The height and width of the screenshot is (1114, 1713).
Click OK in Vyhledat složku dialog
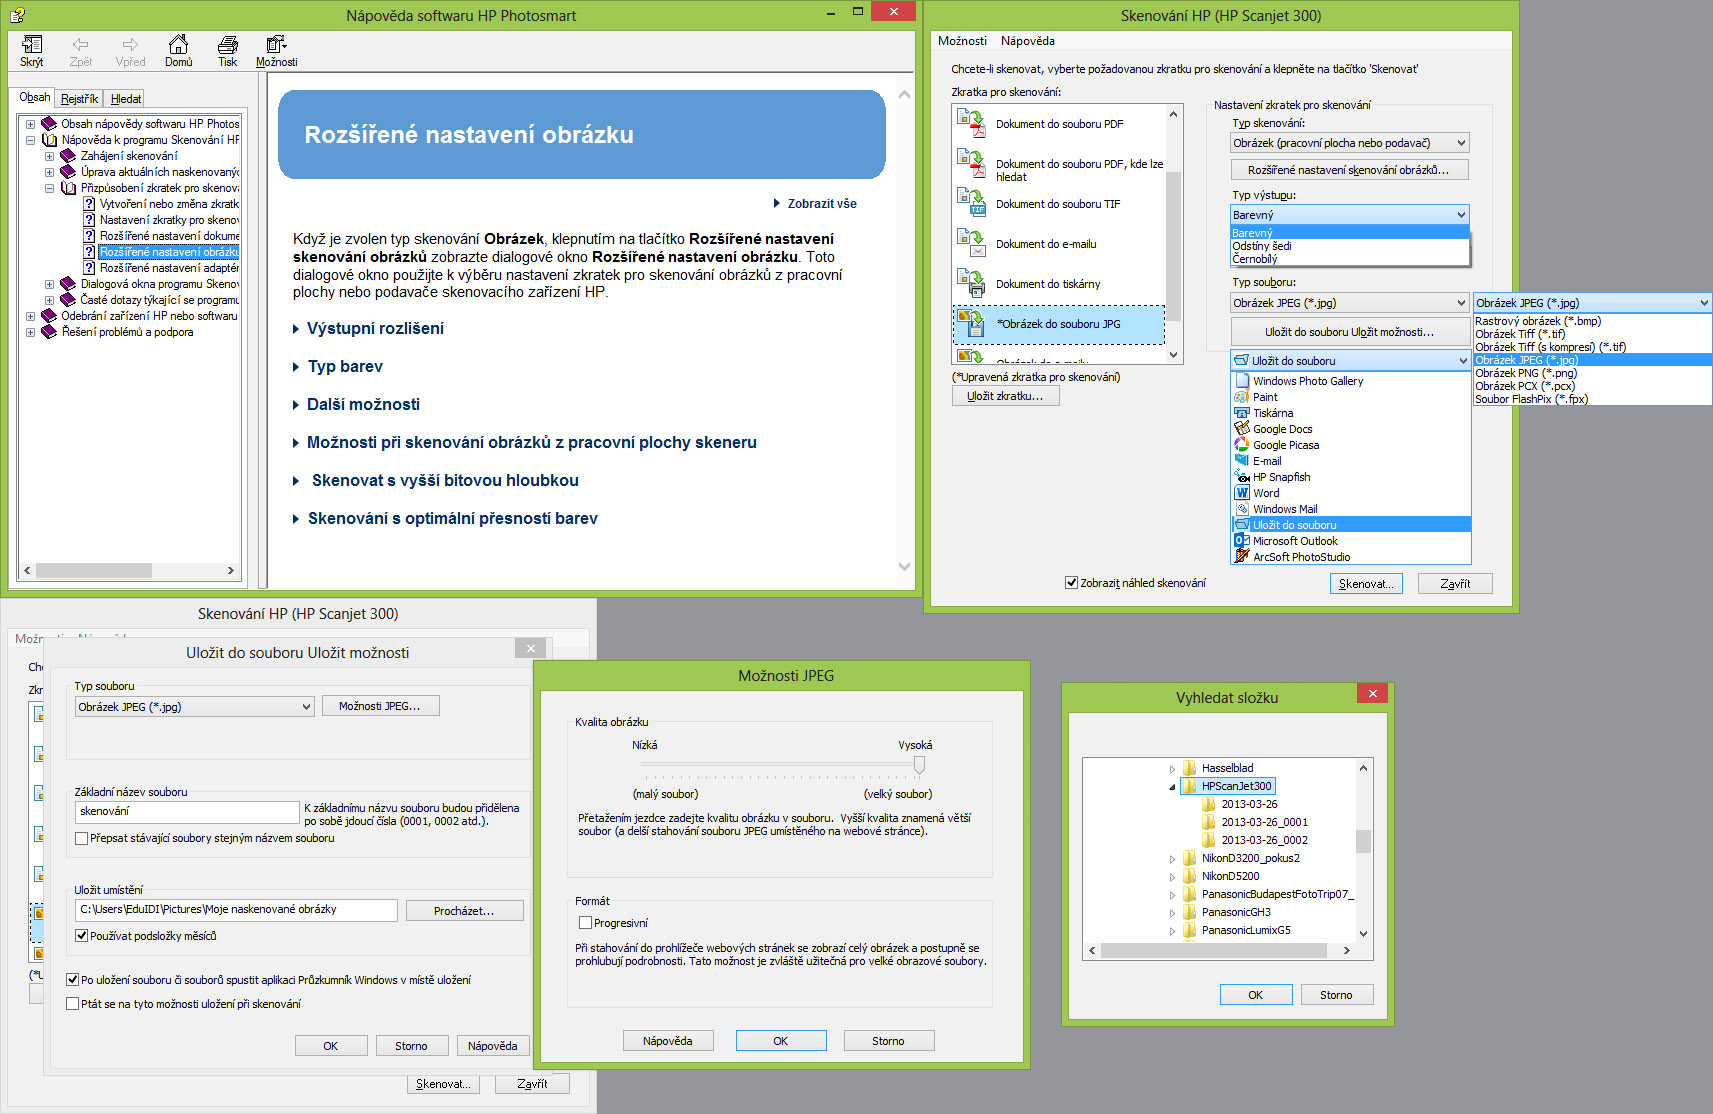tap(1256, 995)
